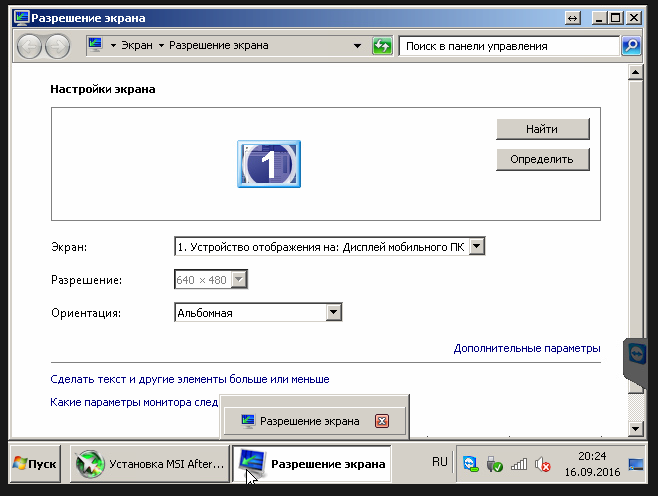The height and width of the screenshot is (496, 658).
Task: Click Экран breadcrumb in address bar
Action: [137, 46]
